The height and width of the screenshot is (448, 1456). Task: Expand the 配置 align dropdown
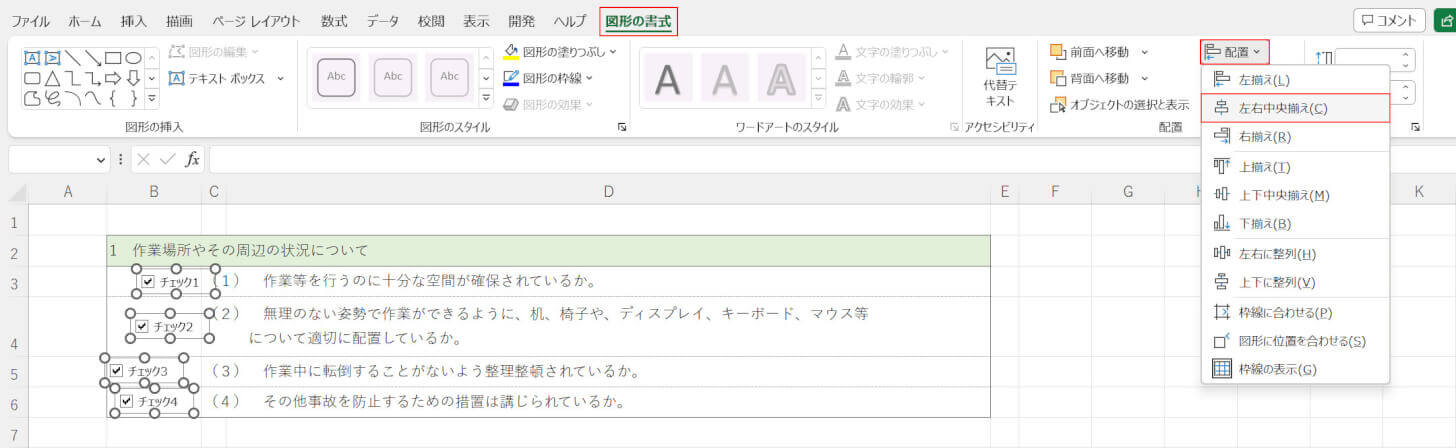point(1235,51)
